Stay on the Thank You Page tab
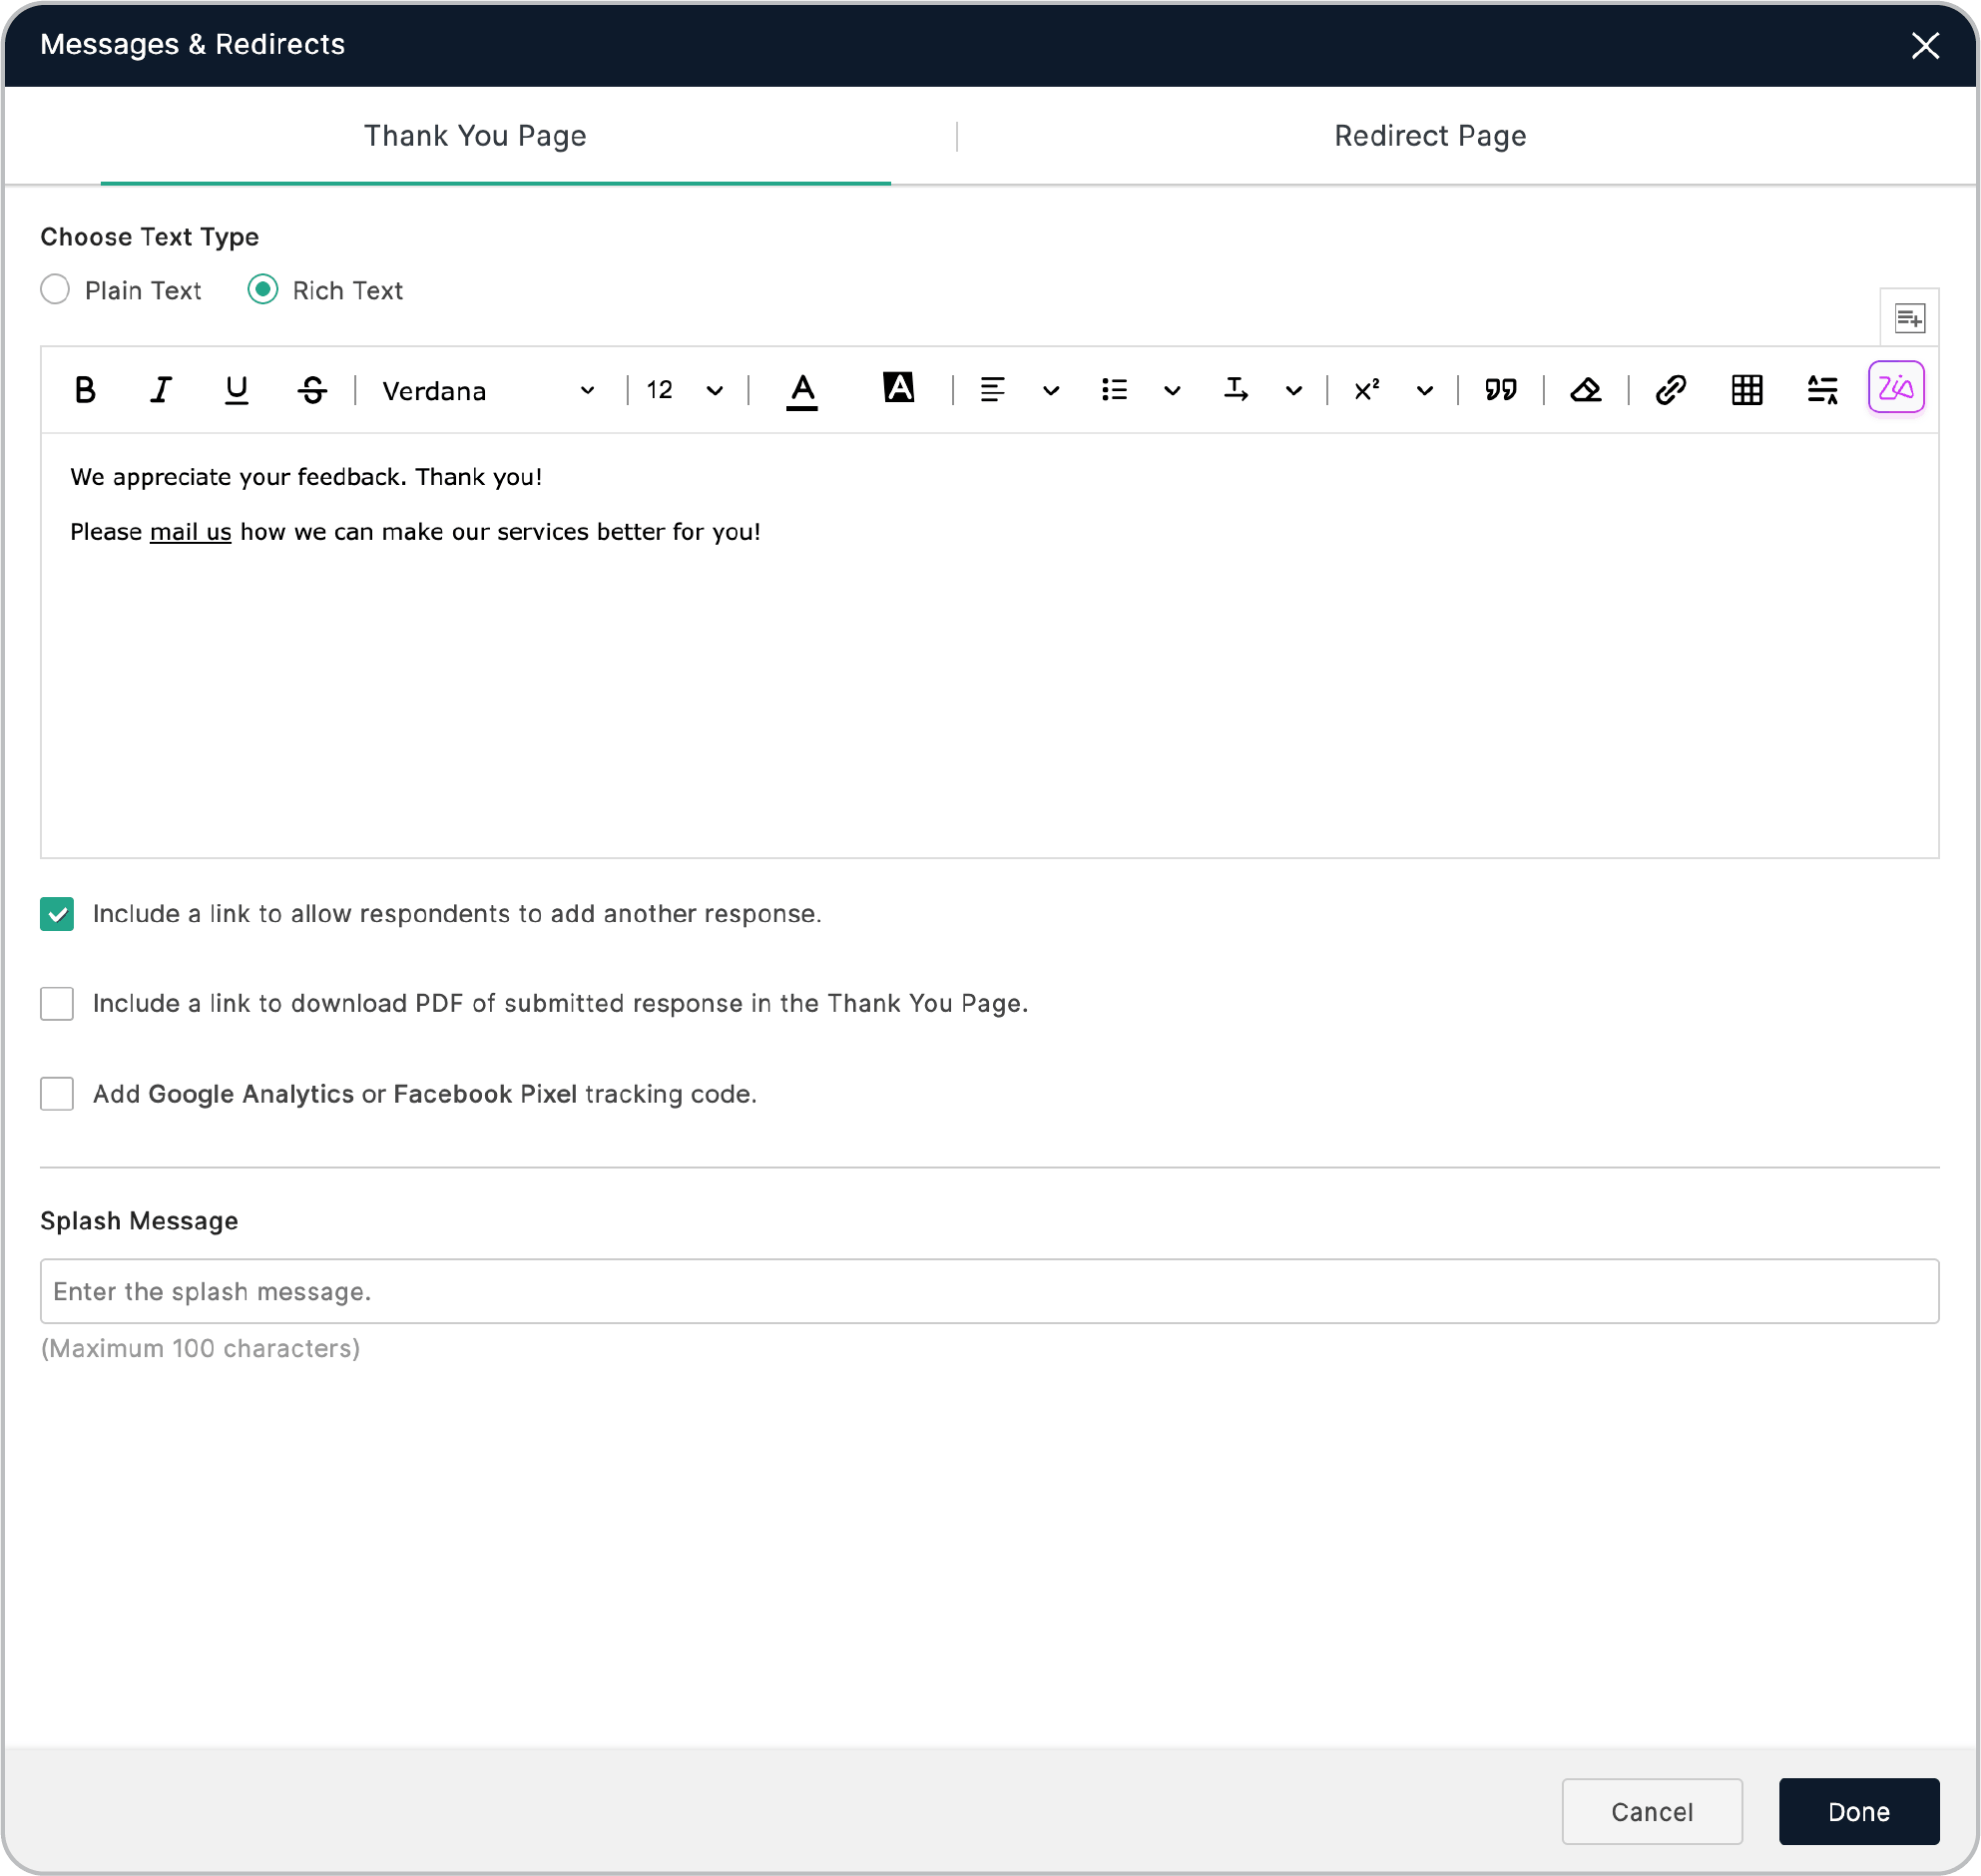The width and height of the screenshot is (1981, 1876). tap(474, 135)
